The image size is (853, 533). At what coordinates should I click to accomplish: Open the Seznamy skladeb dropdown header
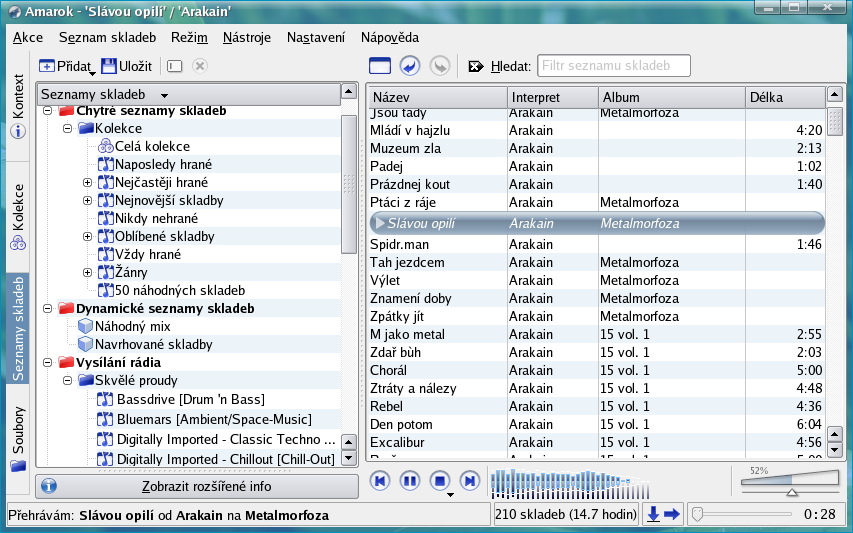tap(188, 95)
